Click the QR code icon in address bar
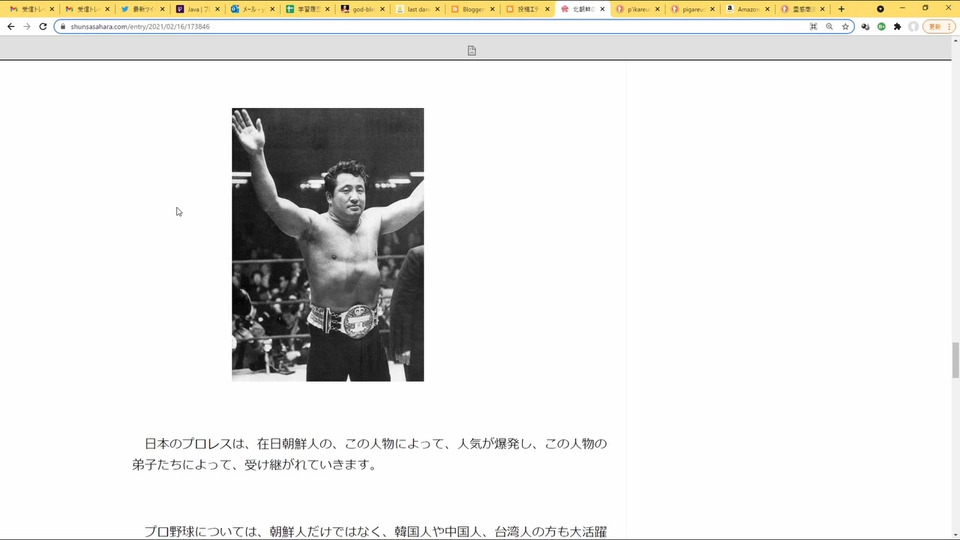 click(813, 26)
